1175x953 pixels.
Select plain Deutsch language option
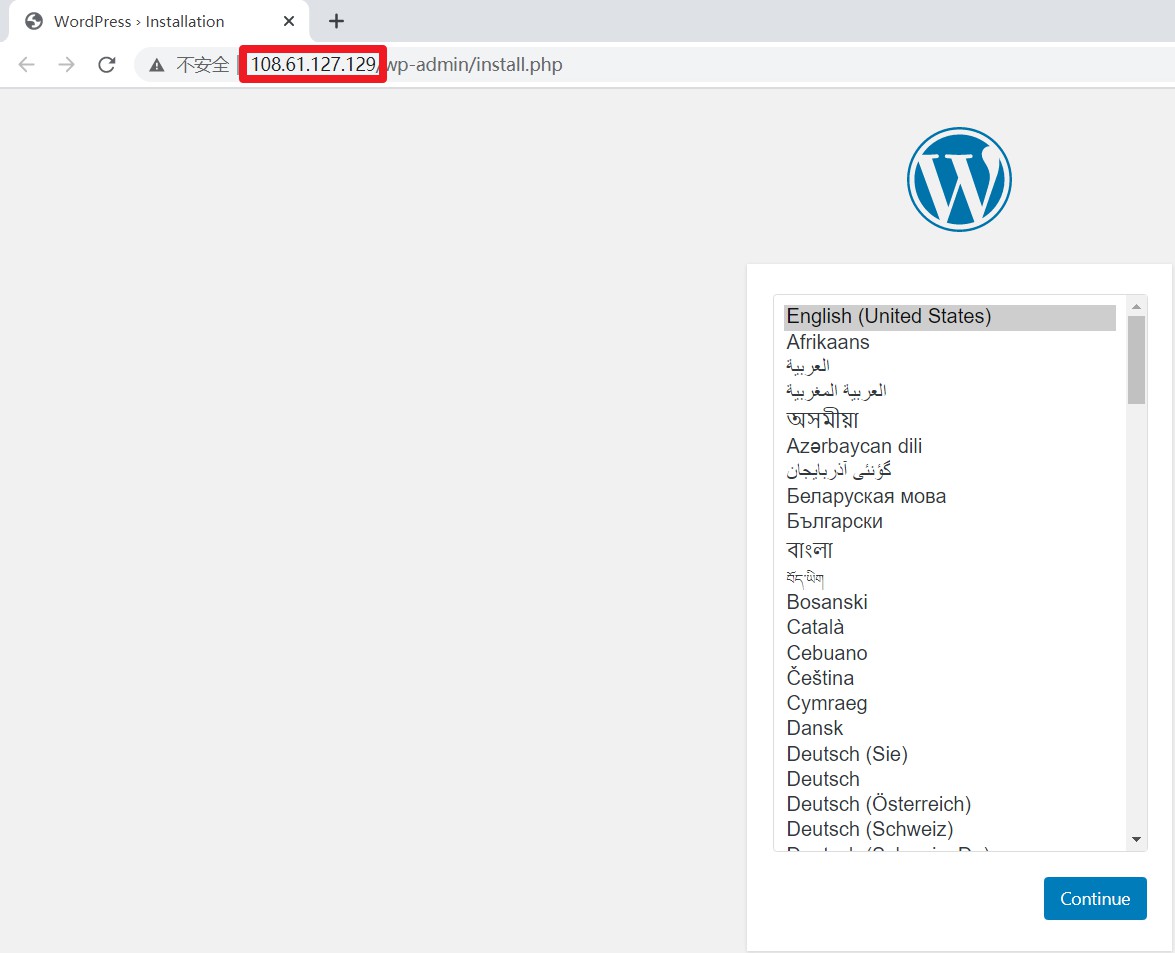click(949, 779)
